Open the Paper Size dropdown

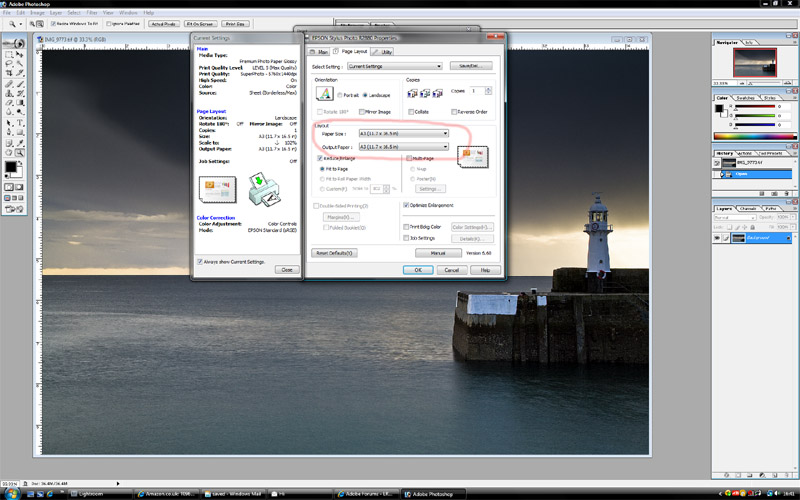(x=403, y=132)
